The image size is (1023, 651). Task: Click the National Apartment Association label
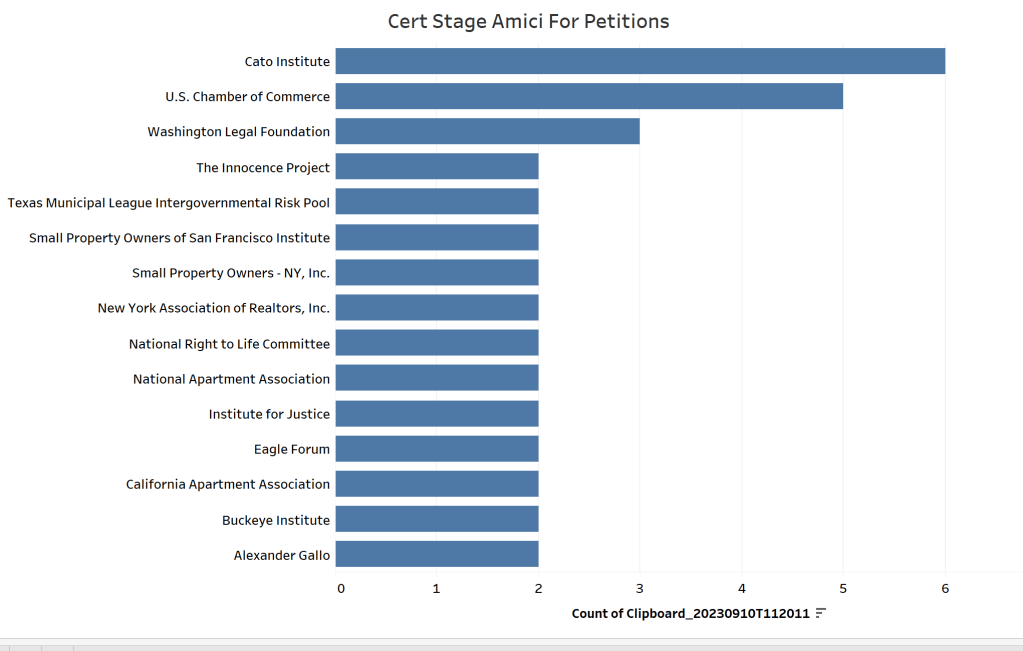(231, 379)
